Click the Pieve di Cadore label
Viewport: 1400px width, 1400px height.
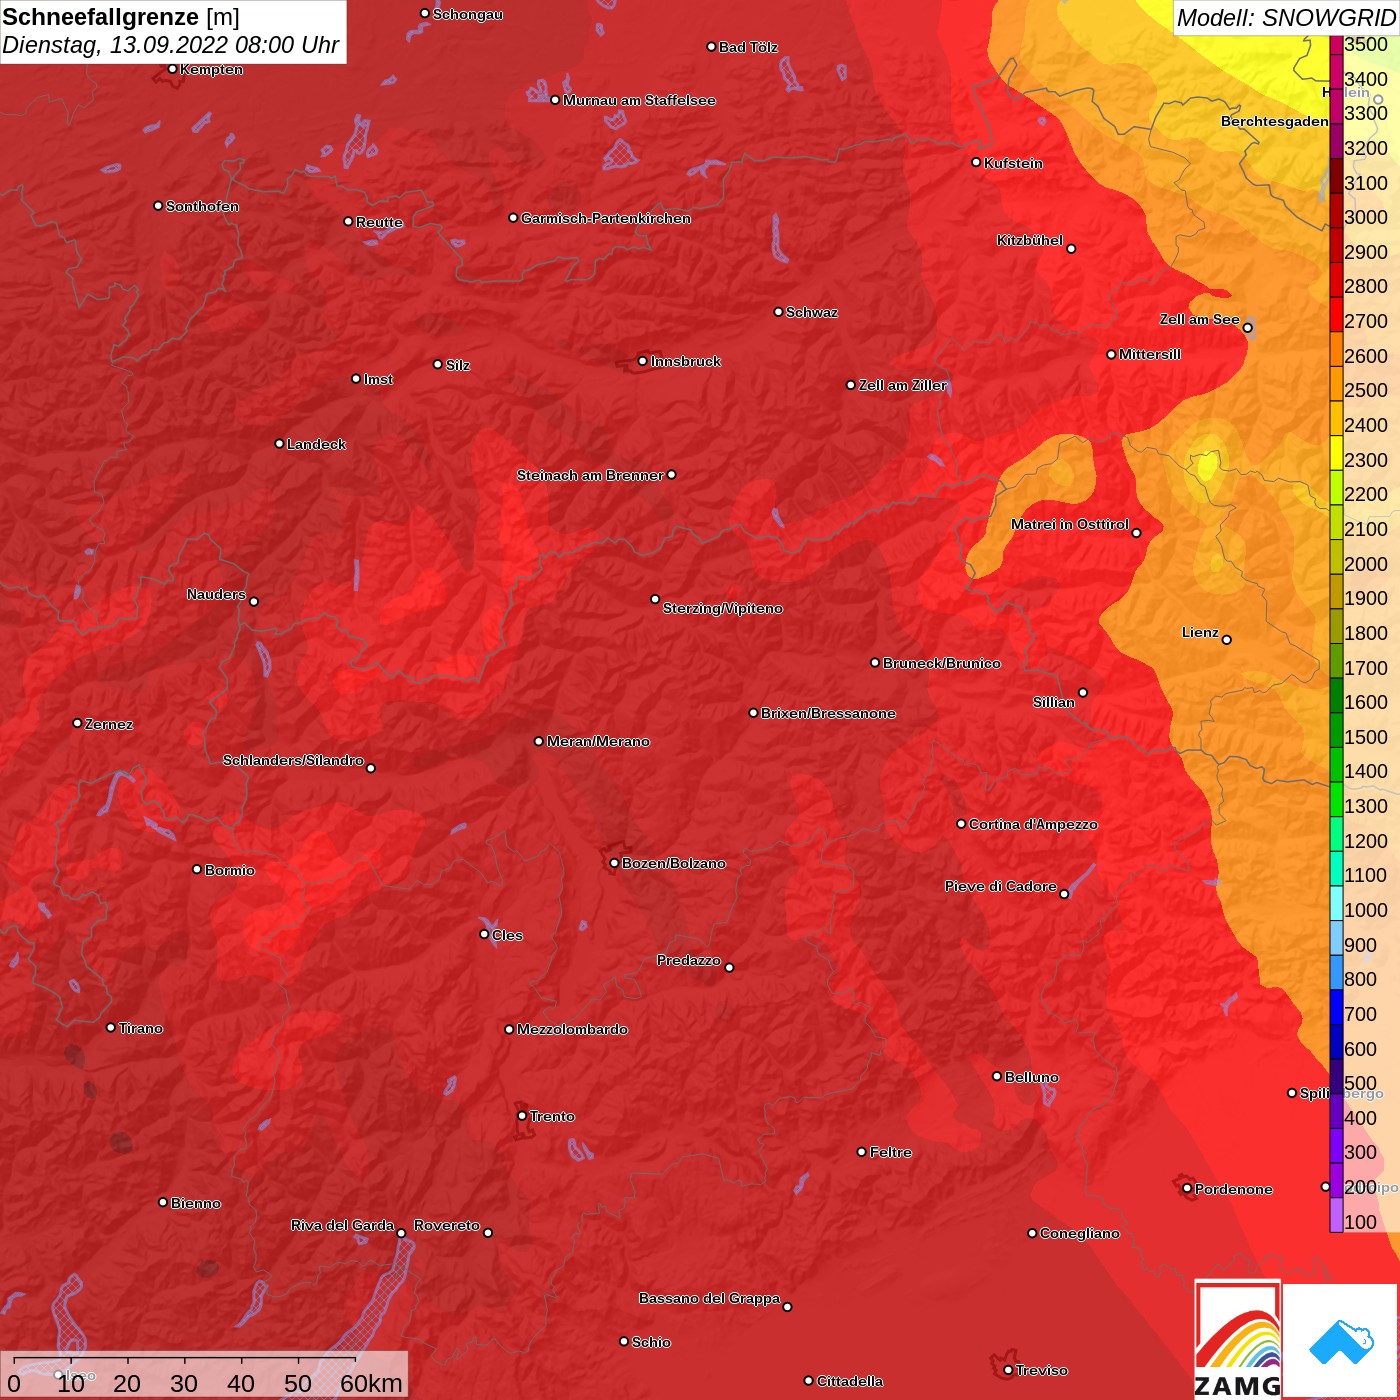1001,886
